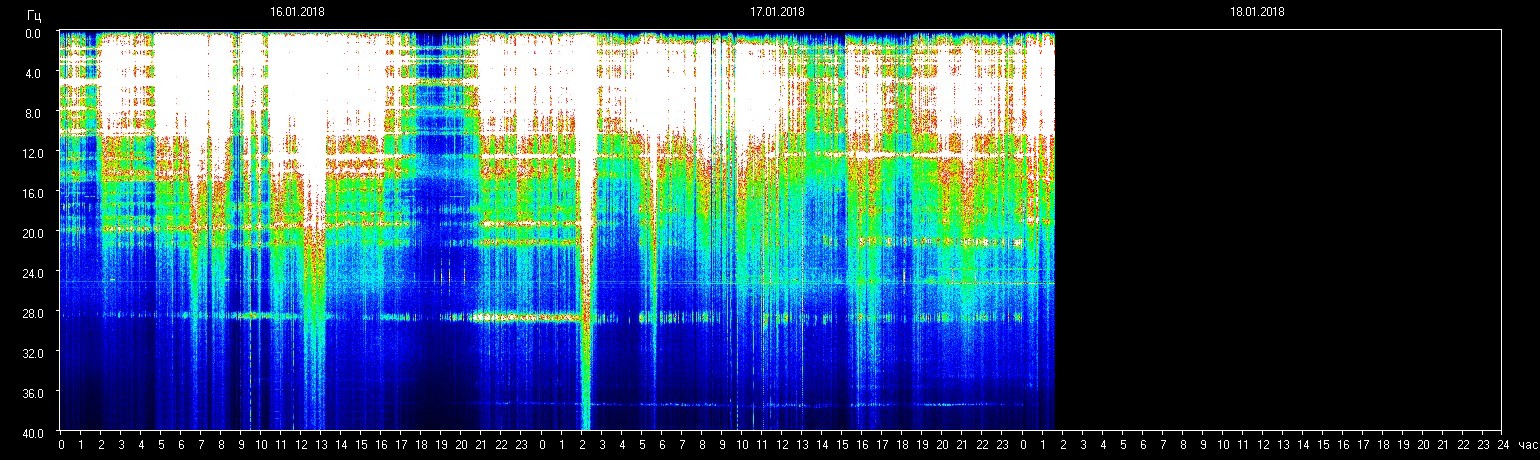The width and height of the screenshot is (1540, 460).
Task: Click hour 12 tick under 17.01.2018
Action: click(782, 444)
